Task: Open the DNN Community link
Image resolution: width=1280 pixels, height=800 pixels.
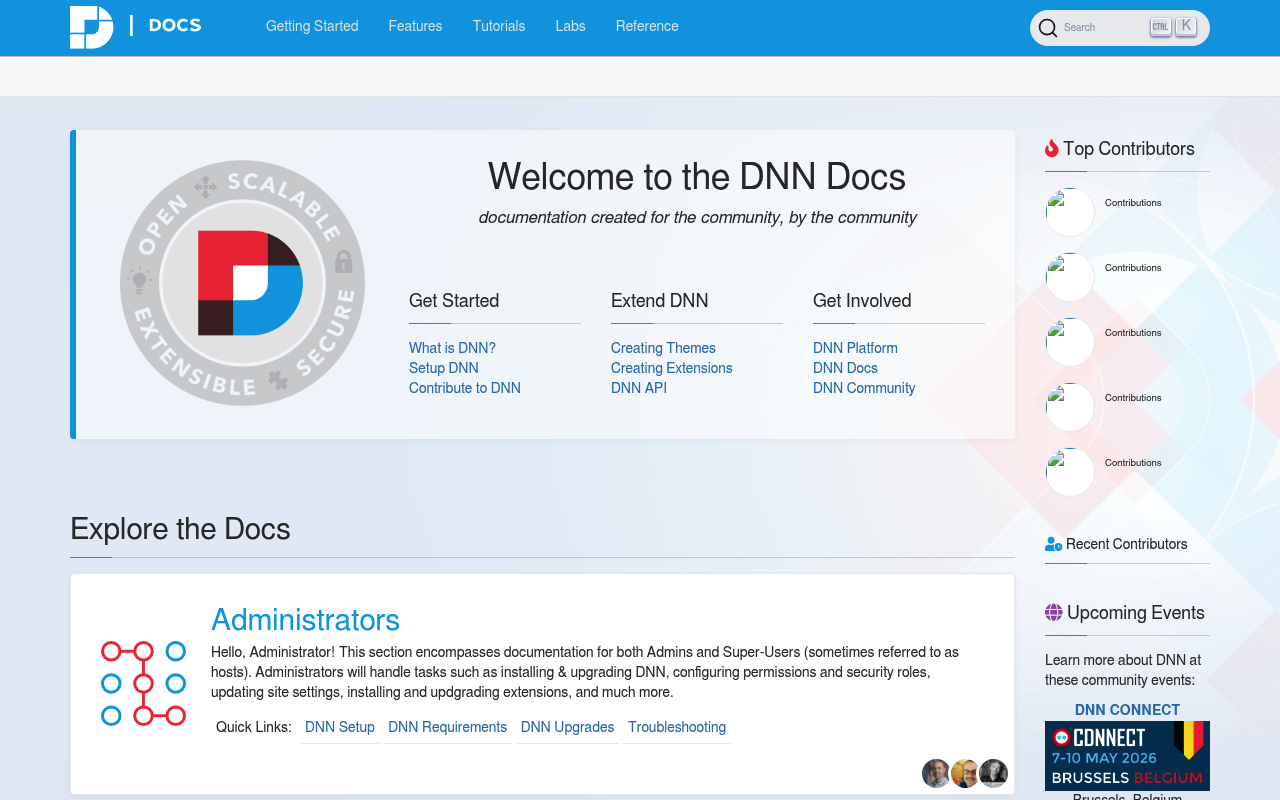Action: coord(864,388)
